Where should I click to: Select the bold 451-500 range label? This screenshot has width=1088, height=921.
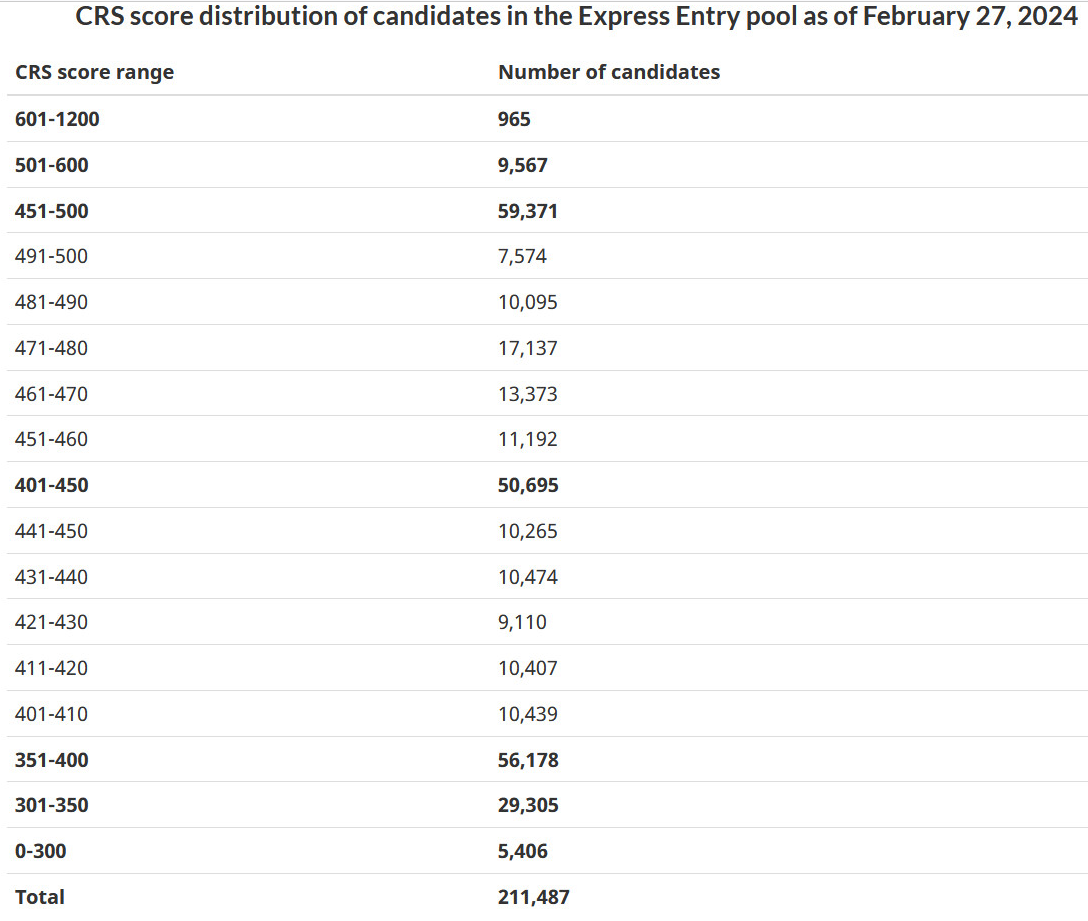[51, 211]
